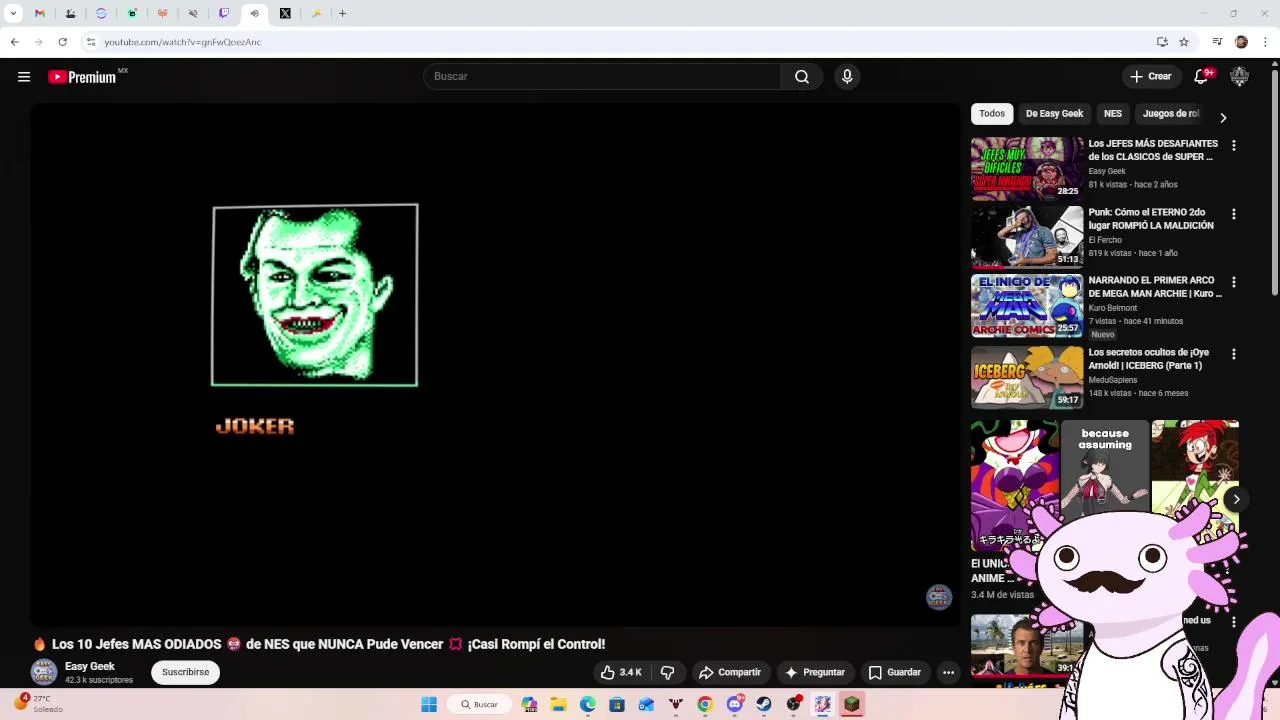This screenshot has height=720, width=1280.
Task: Open OBS Studio from taskbar
Action: pos(794,705)
